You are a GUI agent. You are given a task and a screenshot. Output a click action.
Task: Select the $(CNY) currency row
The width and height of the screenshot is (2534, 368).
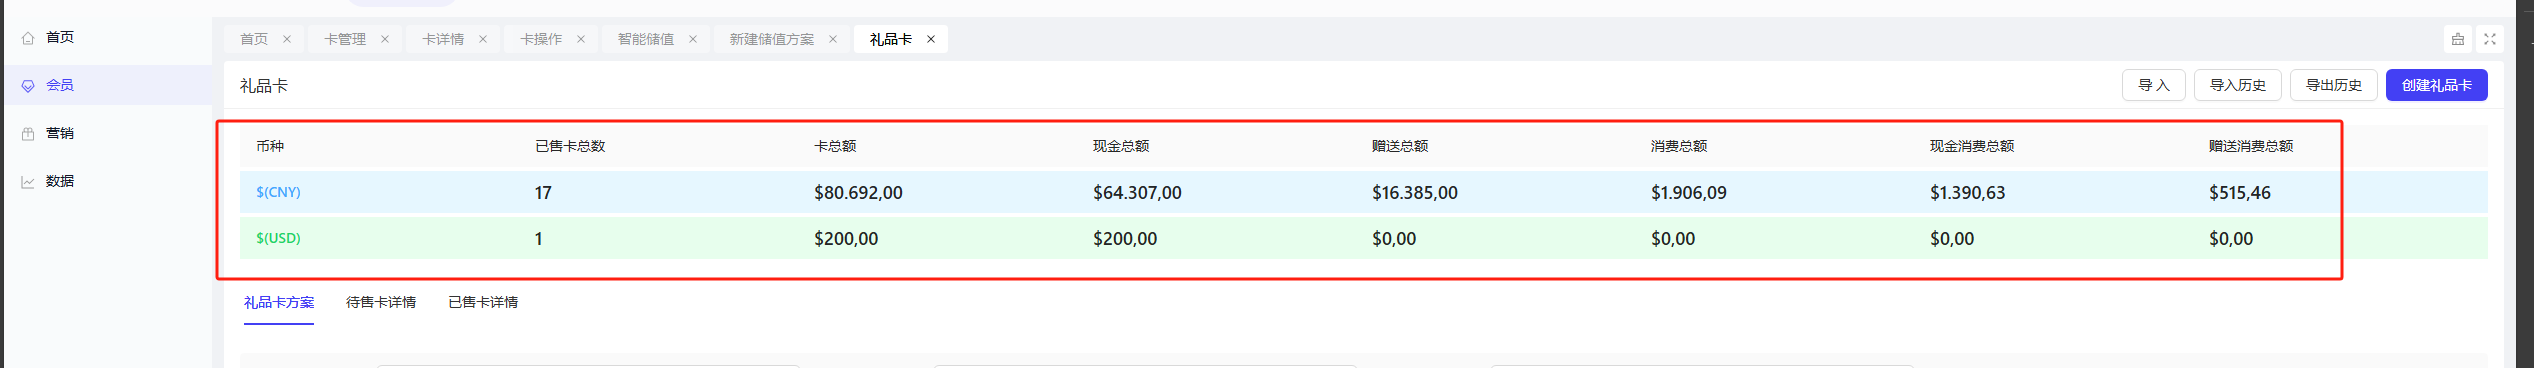coord(1364,192)
